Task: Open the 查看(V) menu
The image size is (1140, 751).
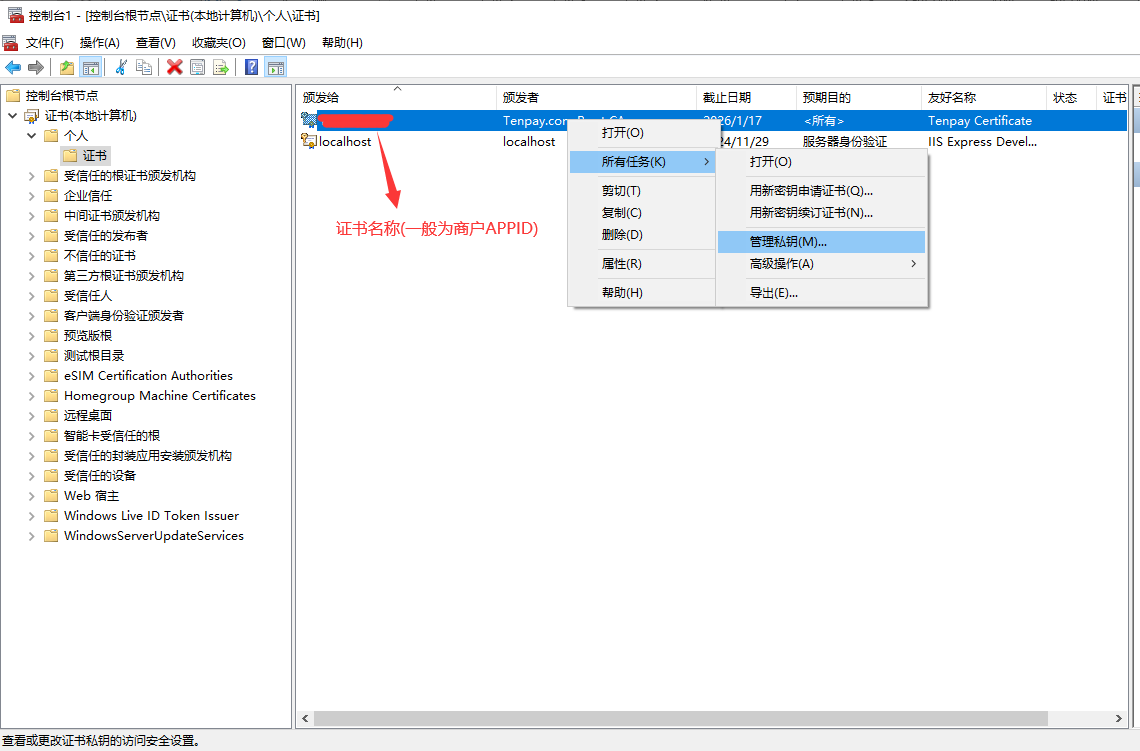Action: click(x=156, y=43)
